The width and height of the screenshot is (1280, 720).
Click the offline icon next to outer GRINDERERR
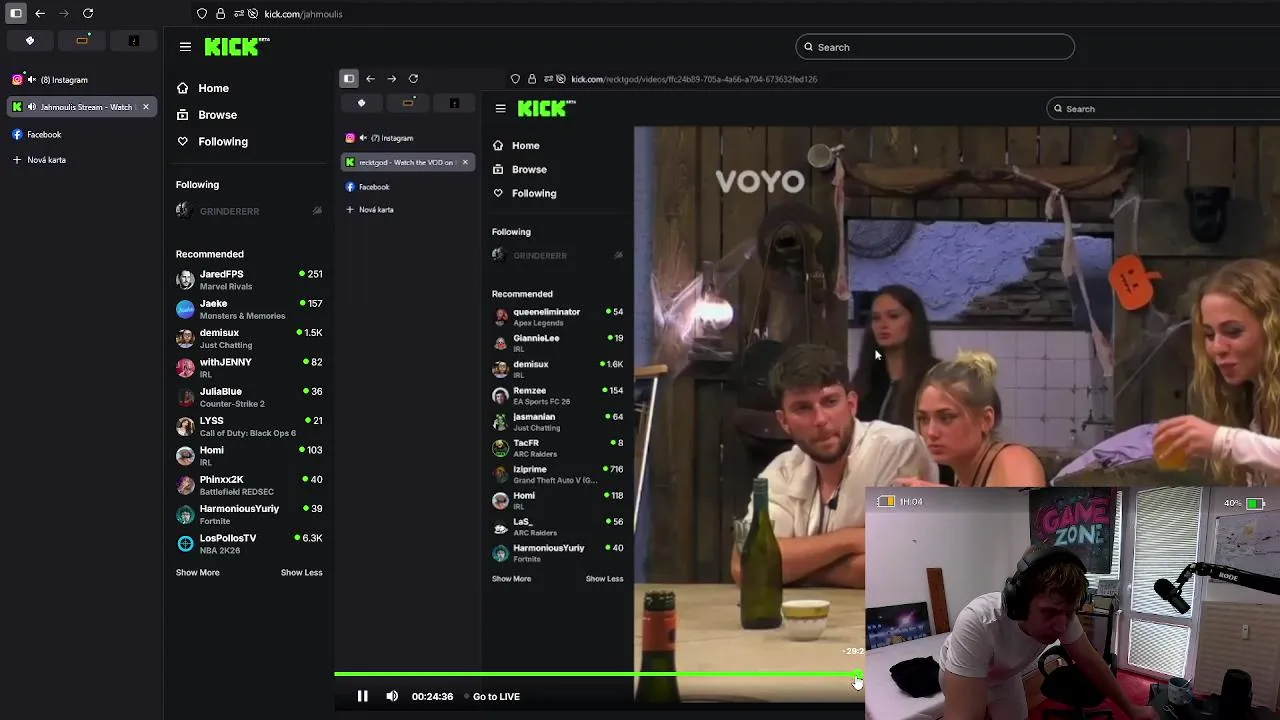coord(317,211)
